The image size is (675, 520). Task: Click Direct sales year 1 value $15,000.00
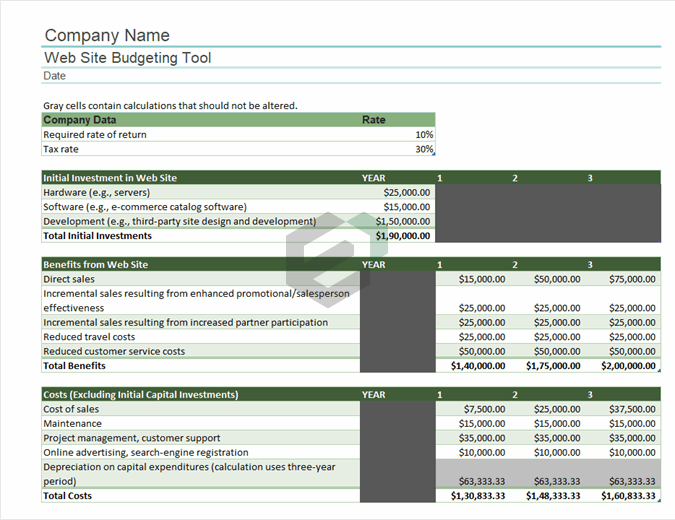point(481,280)
